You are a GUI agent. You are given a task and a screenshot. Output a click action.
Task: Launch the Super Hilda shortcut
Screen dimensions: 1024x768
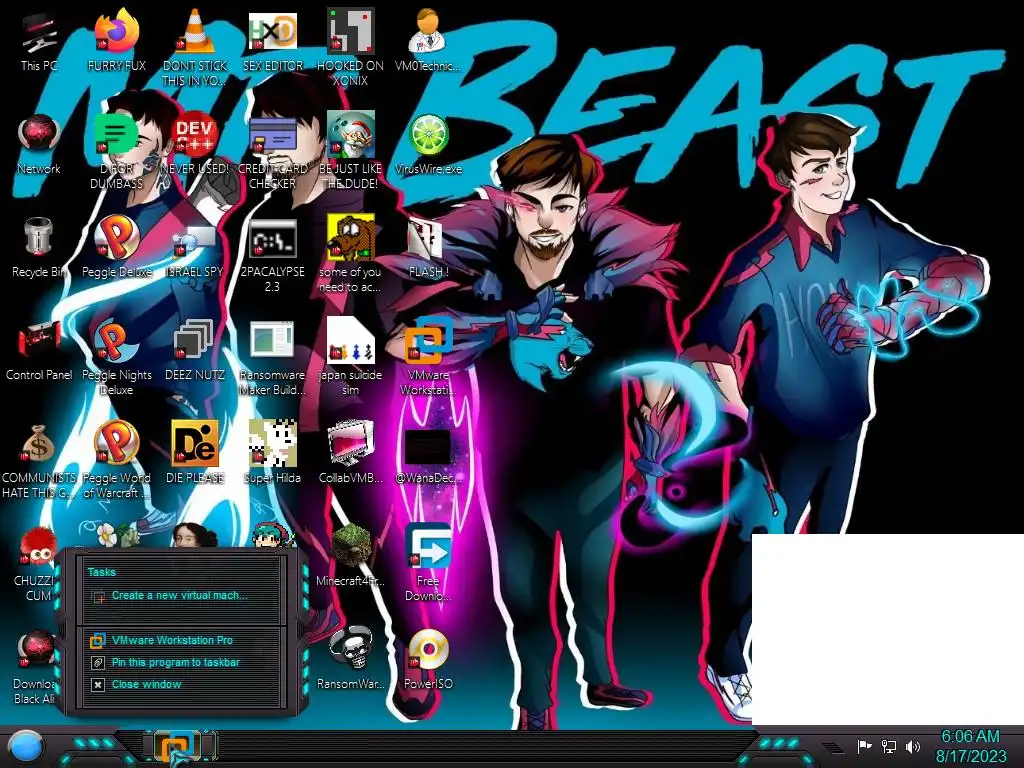[x=272, y=453]
